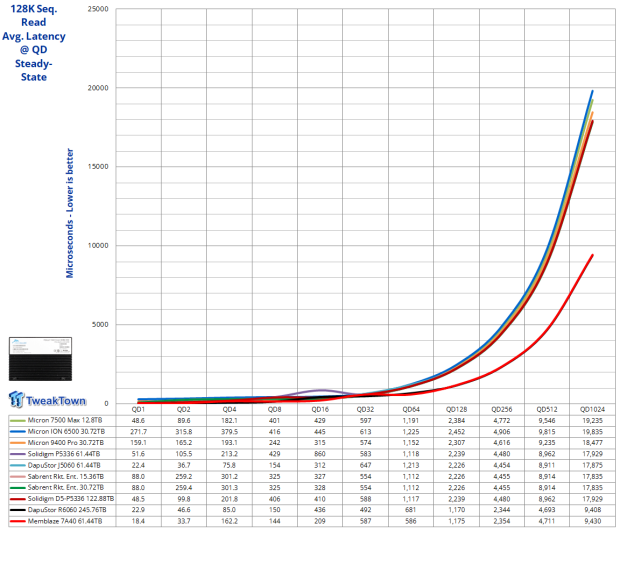Select the Micron ION 6500 30.72TB legend row
This screenshot has height=568, width=620.
point(62,432)
